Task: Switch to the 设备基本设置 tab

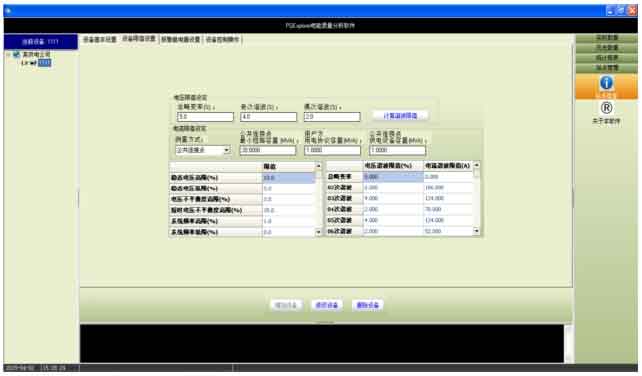Action: [x=99, y=39]
